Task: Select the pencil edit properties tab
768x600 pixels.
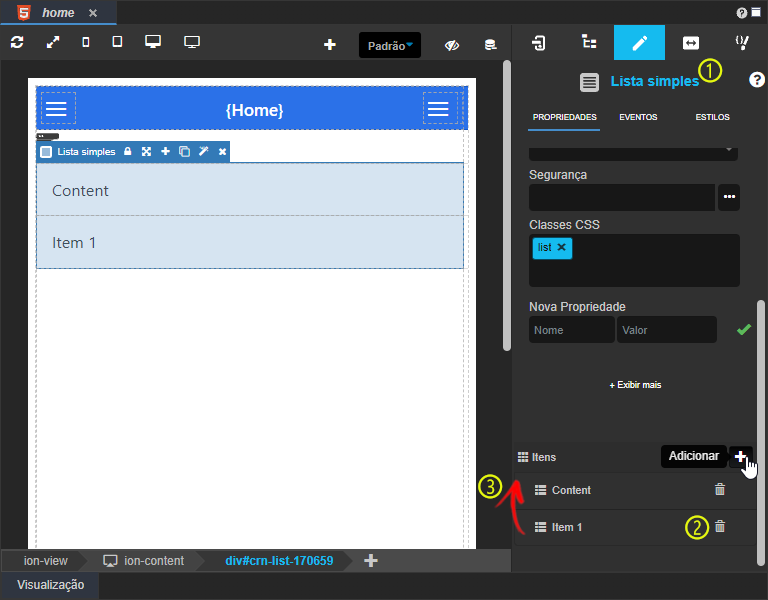Action: 639,43
